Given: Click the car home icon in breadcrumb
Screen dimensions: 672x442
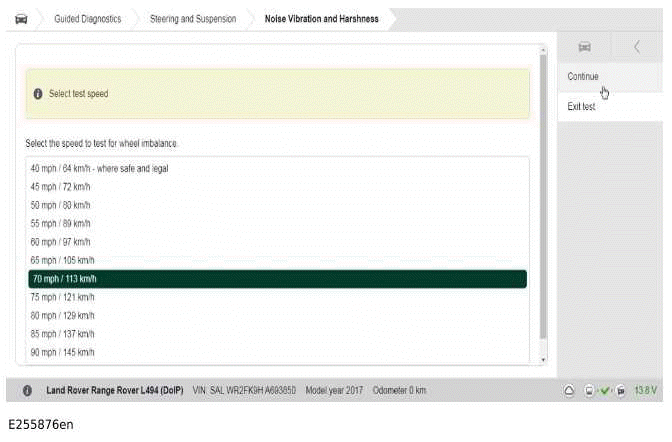Looking at the screenshot, I should (21, 18).
